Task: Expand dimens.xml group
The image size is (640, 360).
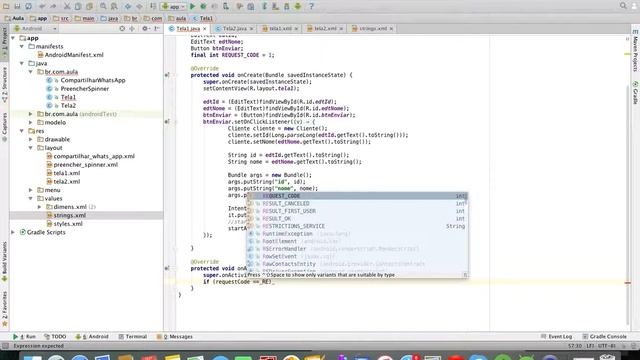Action: 40,207
